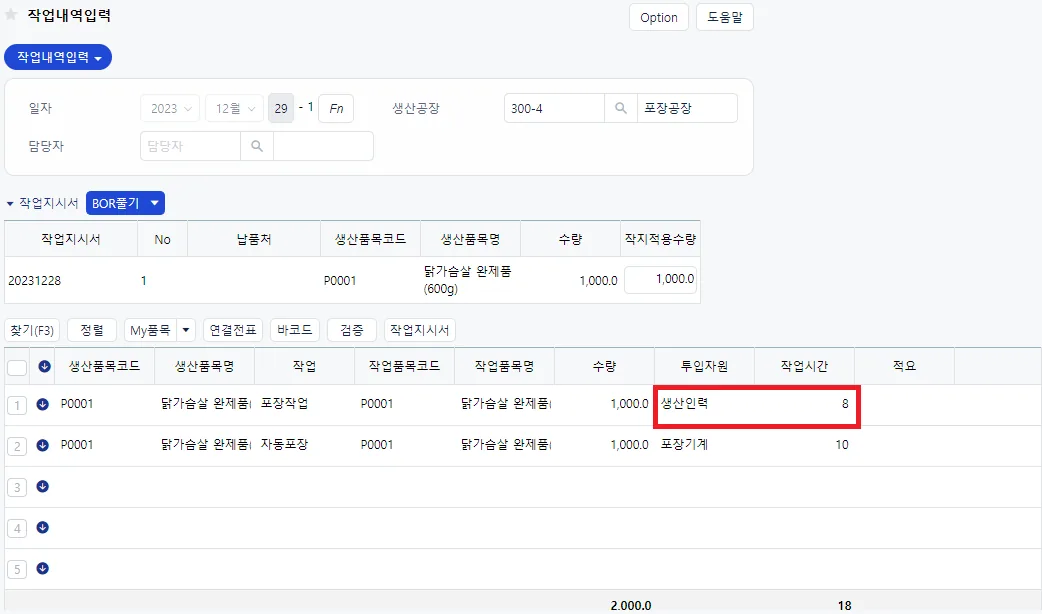The width and height of the screenshot is (1042, 614).
Task: Open the 작업내역입력 blue menu button
Action: pos(58,57)
